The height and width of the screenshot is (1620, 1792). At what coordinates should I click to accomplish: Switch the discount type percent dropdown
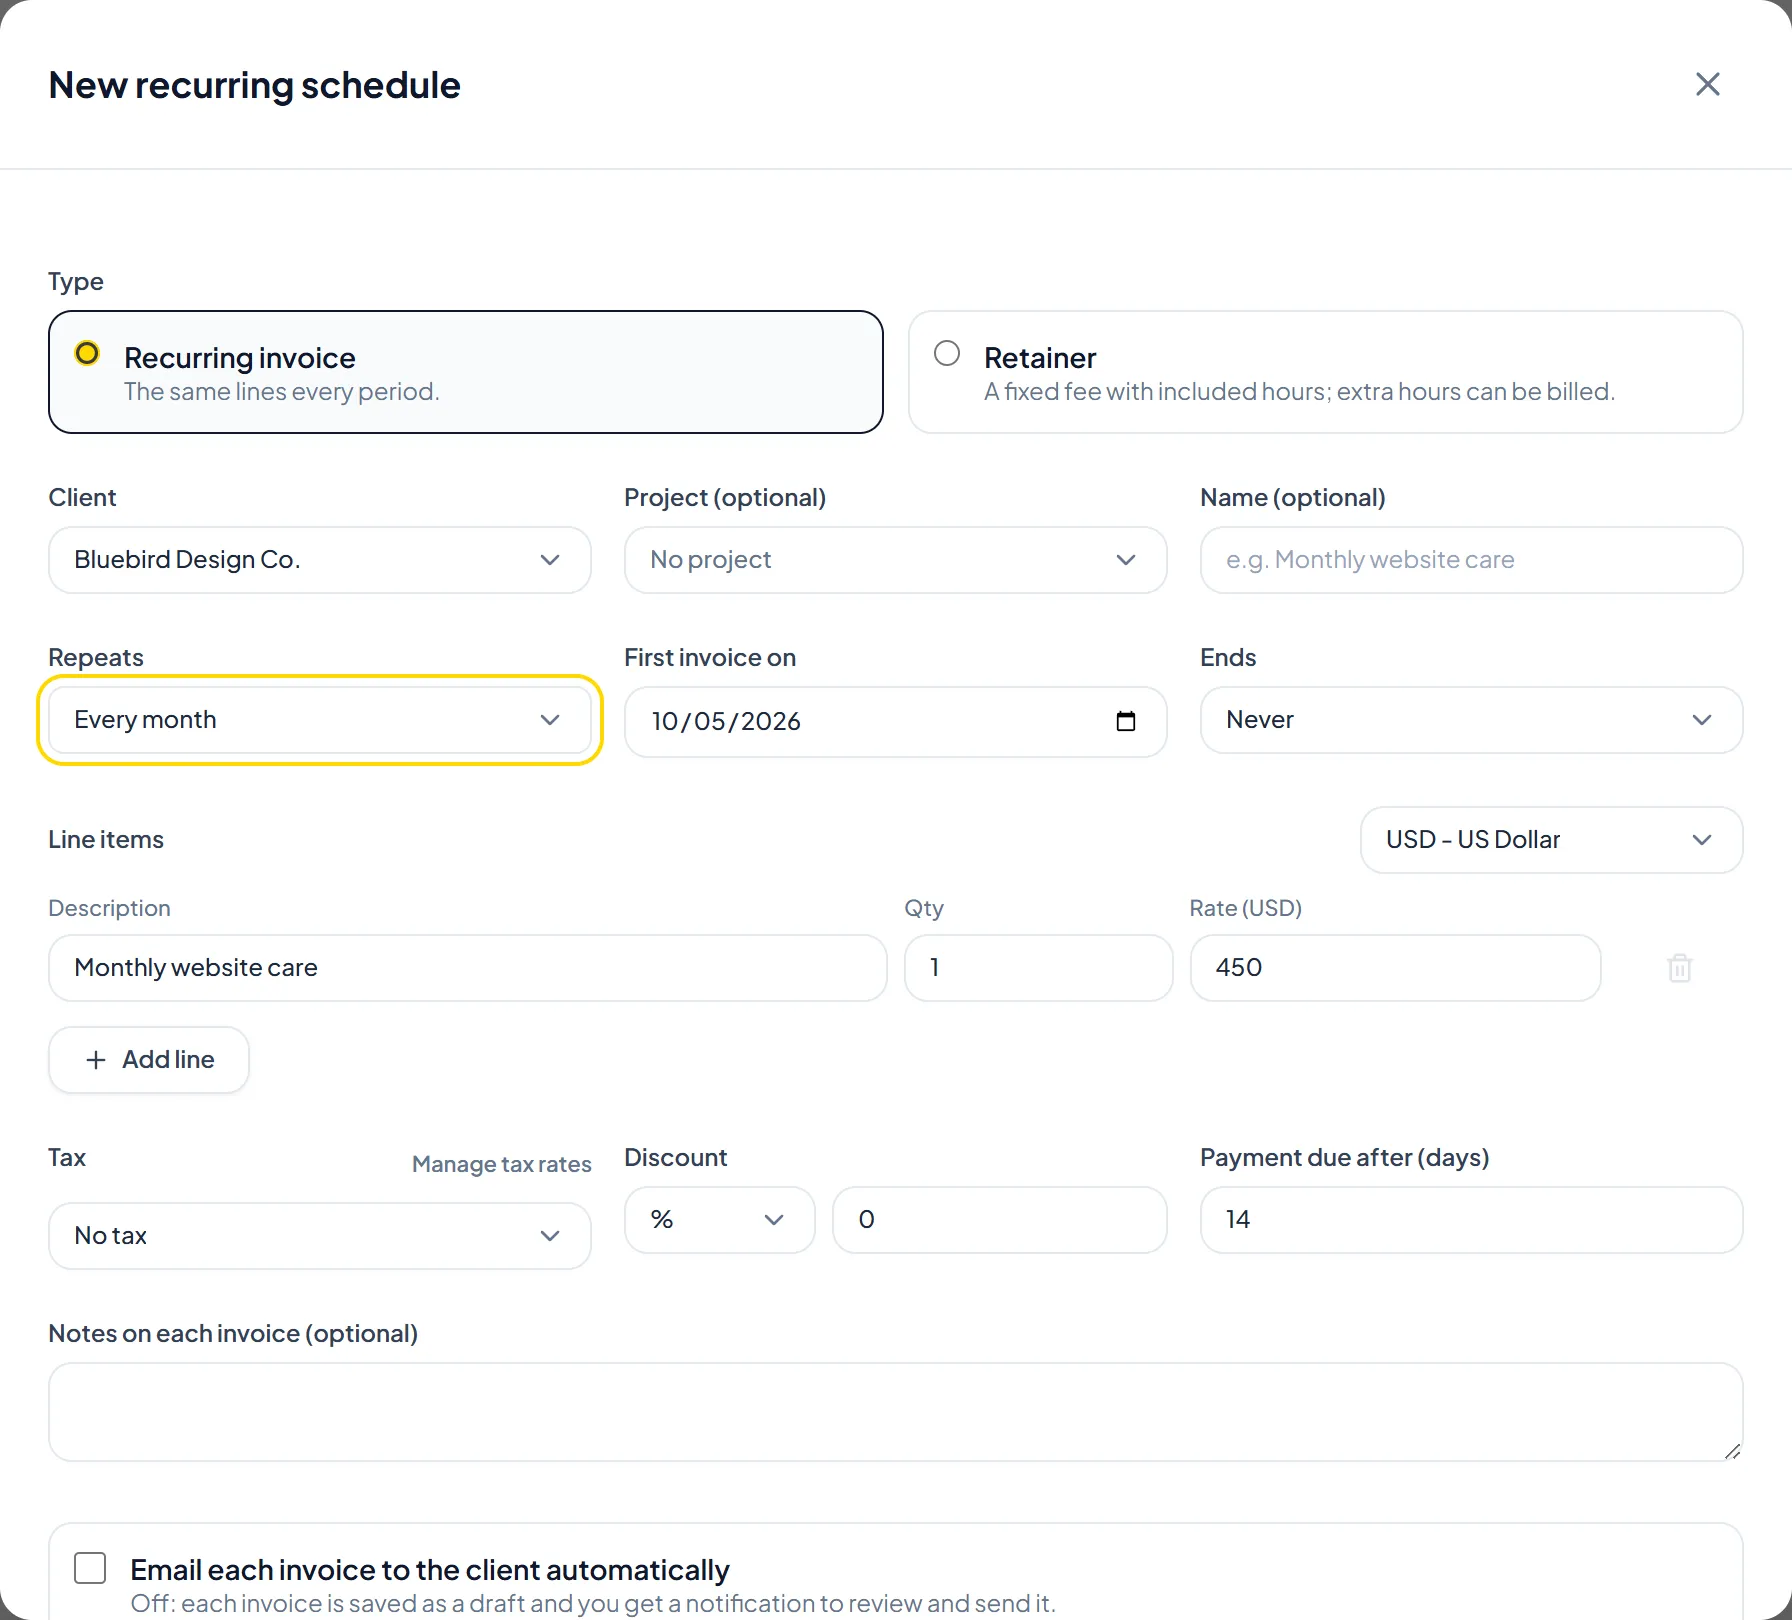coord(720,1220)
